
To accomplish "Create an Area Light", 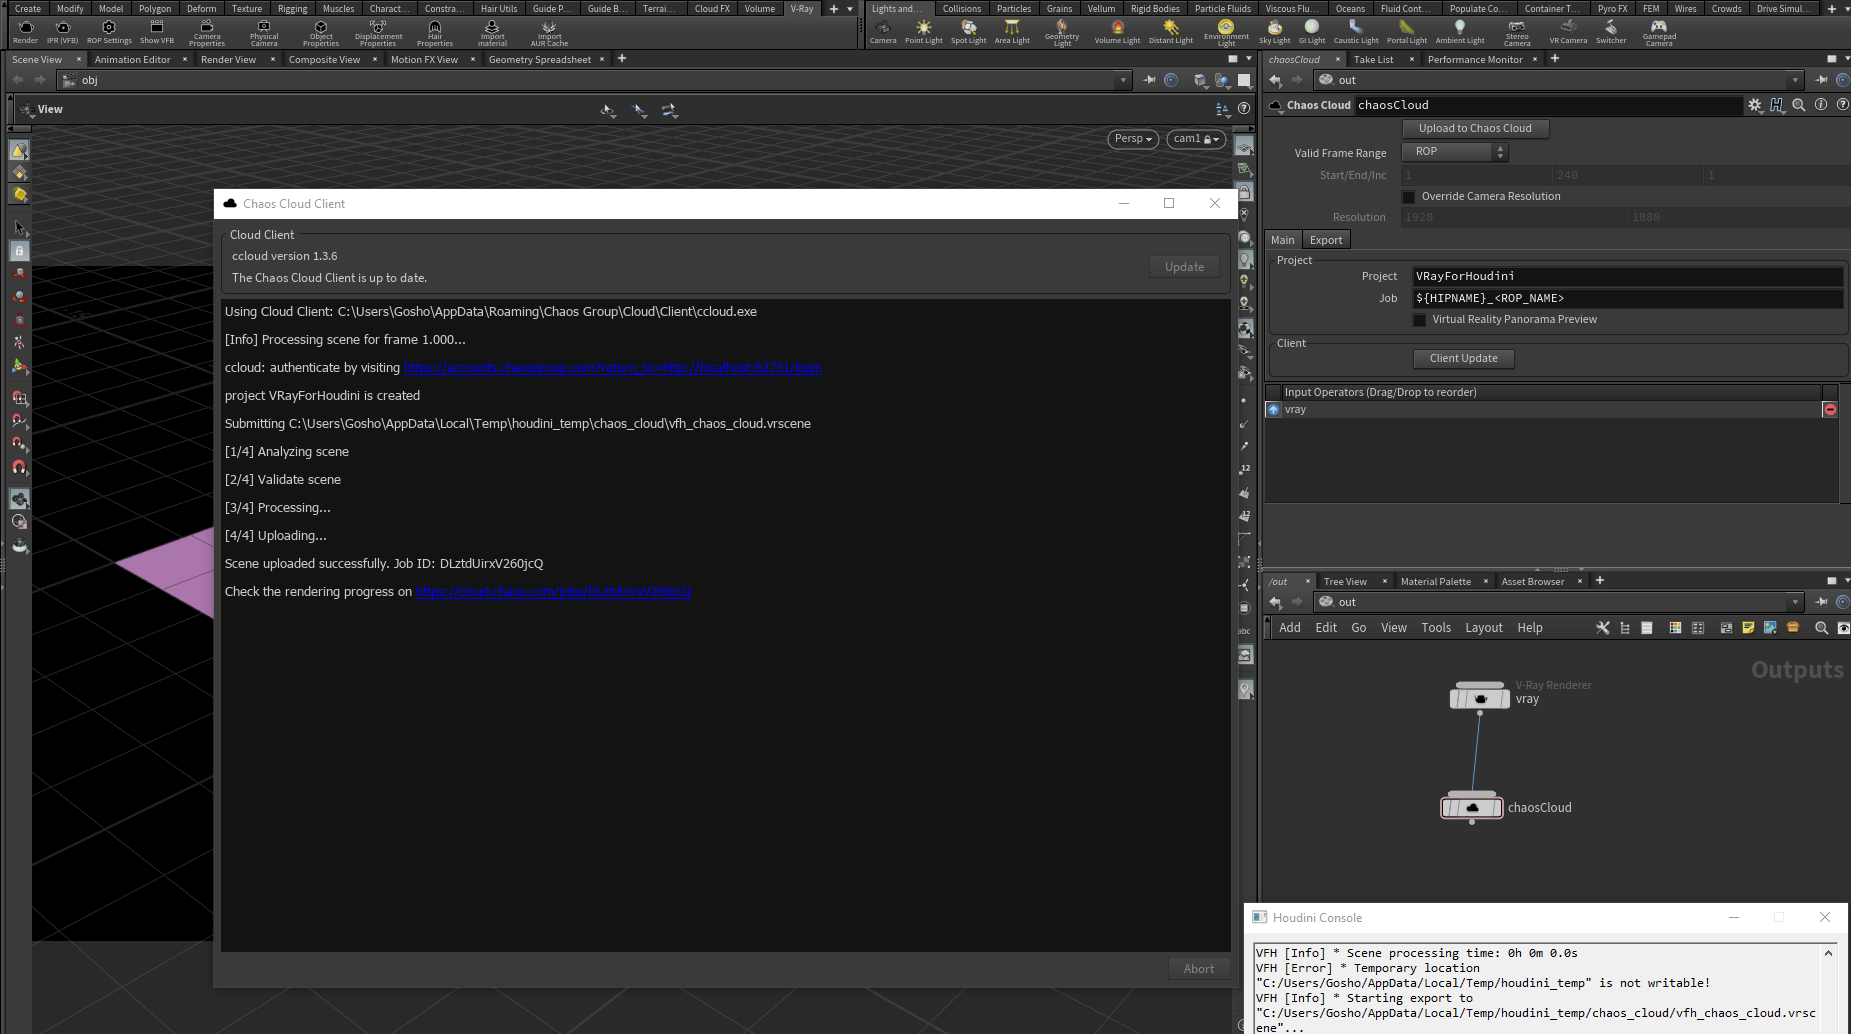I will pyautogui.click(x=1012, y=32).
